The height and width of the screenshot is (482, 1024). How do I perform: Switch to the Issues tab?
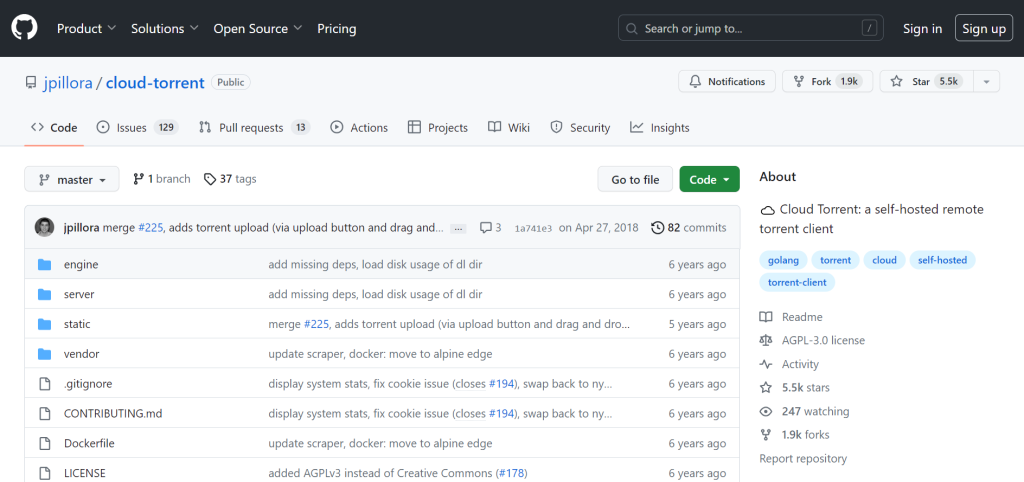137,128
